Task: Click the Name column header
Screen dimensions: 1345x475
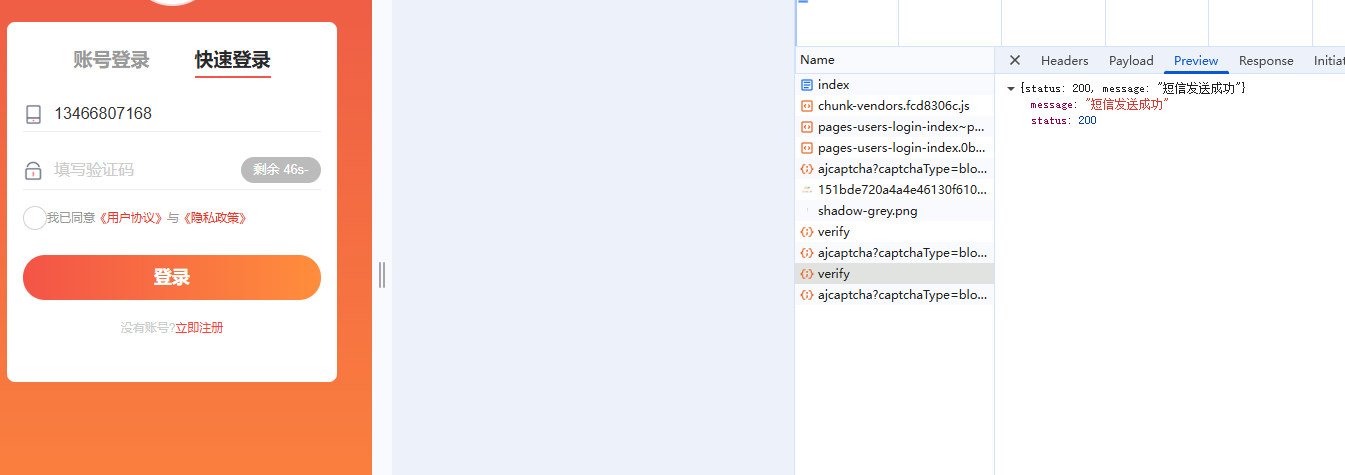Action: tap(895, 60)
